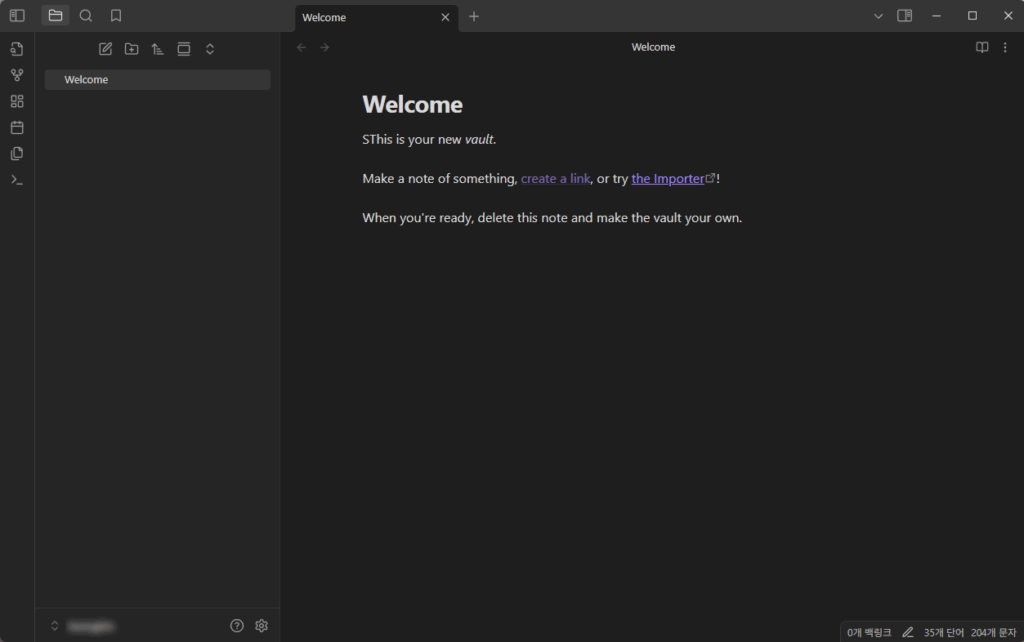Open the vault switcher
This screenshot has width=1024, height=642.
click(x=83, y=626)
